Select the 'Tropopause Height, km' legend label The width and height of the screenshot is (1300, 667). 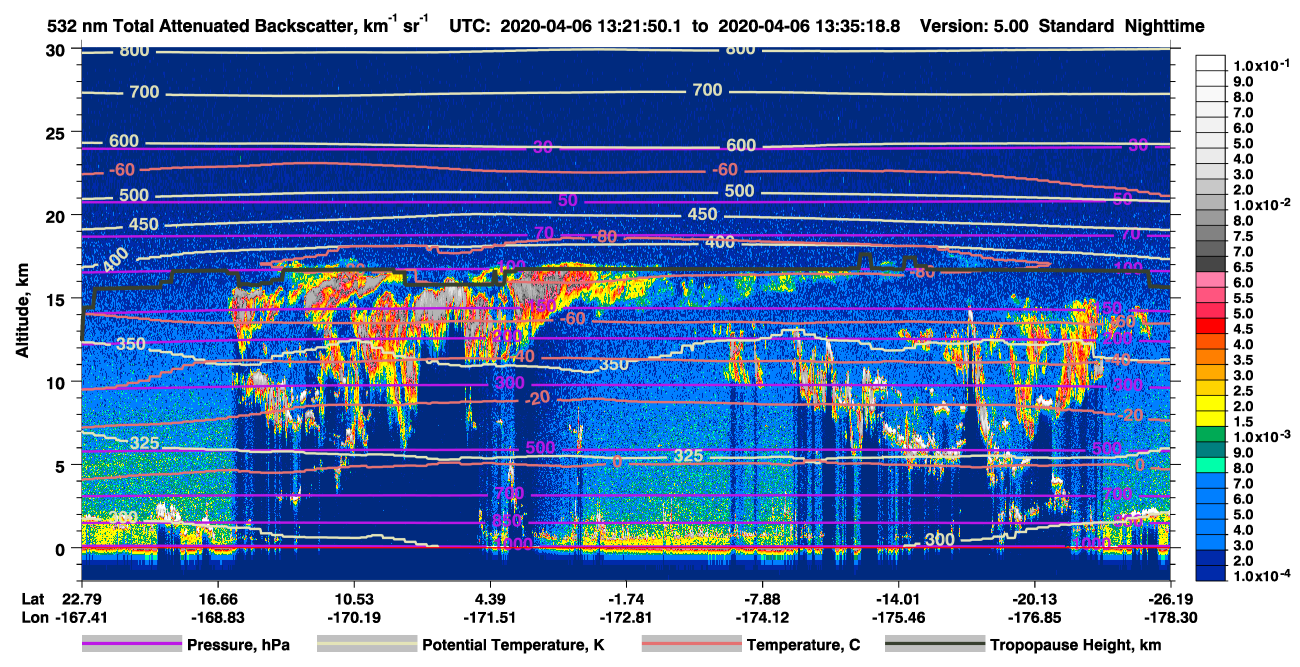[x=1075, y=646]
